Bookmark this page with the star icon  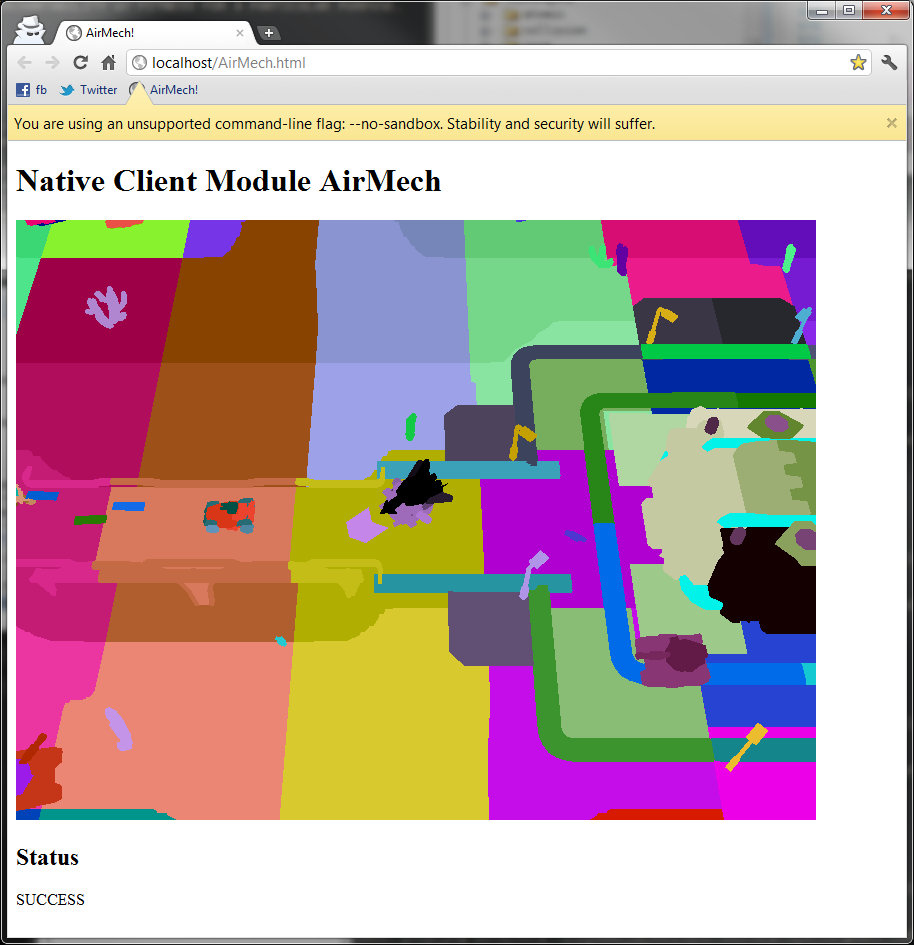coord(858,63)
